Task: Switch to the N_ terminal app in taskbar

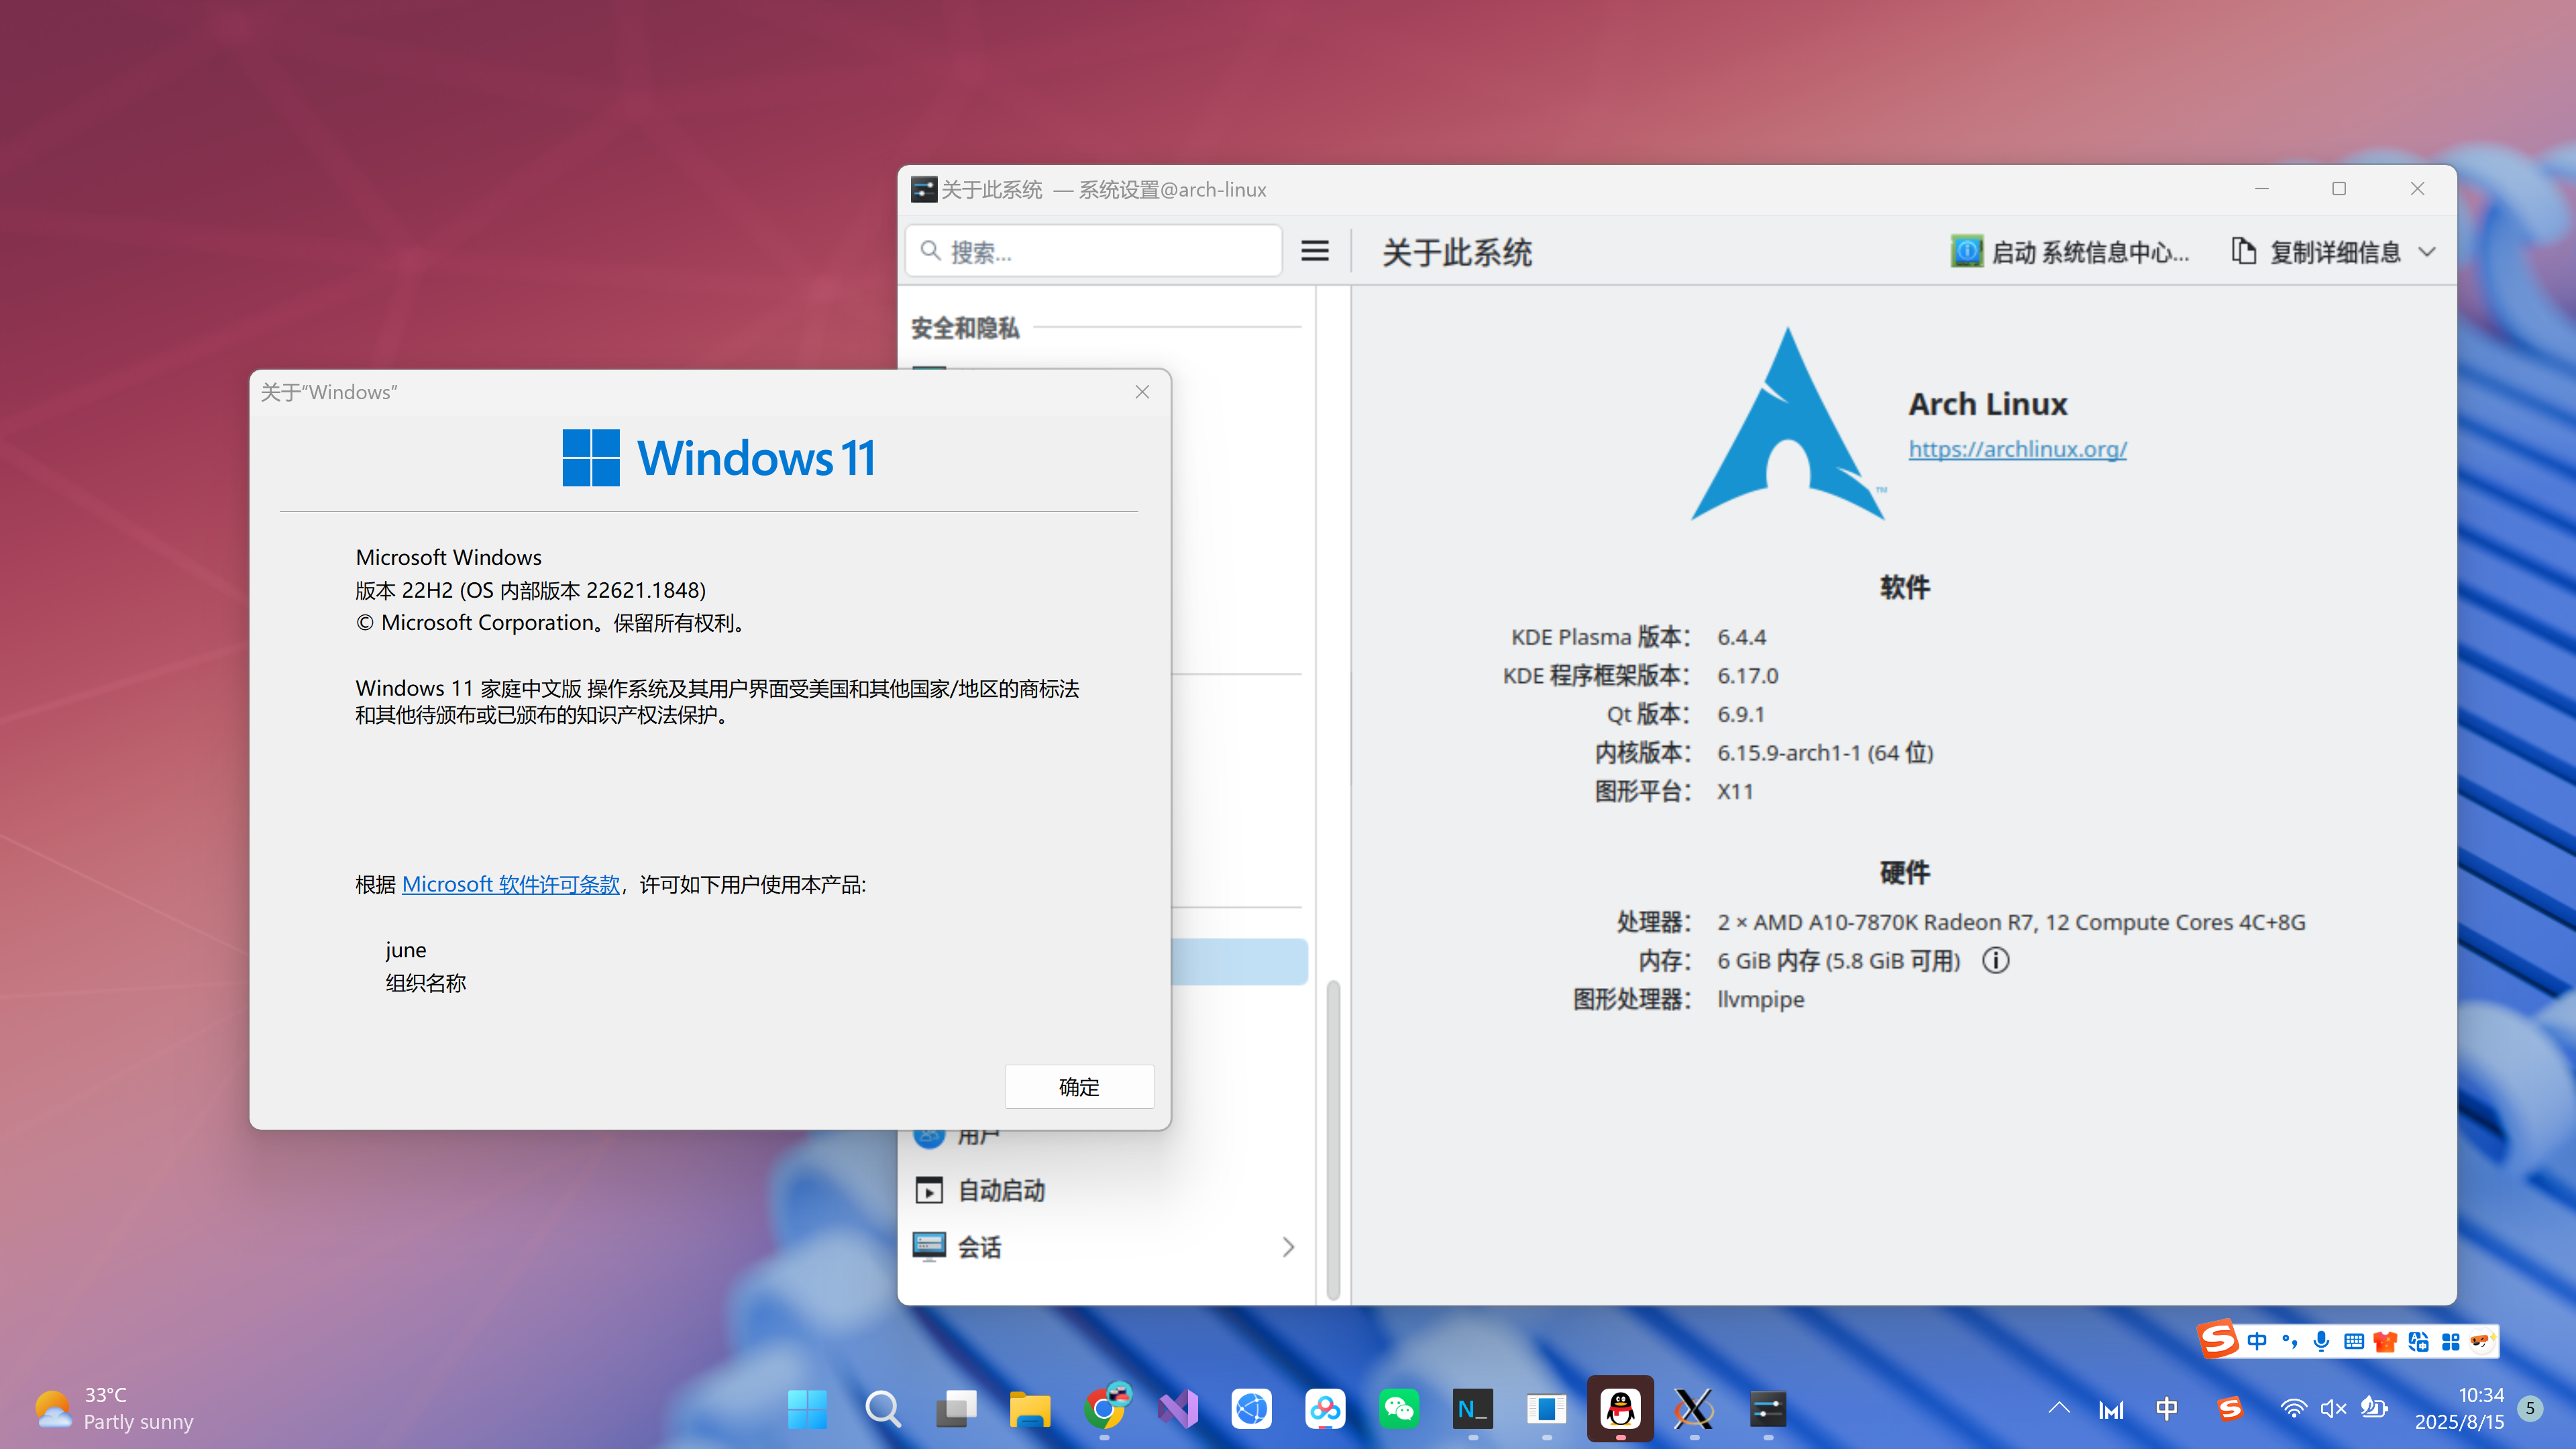Action: [x=1473, y=1409]
